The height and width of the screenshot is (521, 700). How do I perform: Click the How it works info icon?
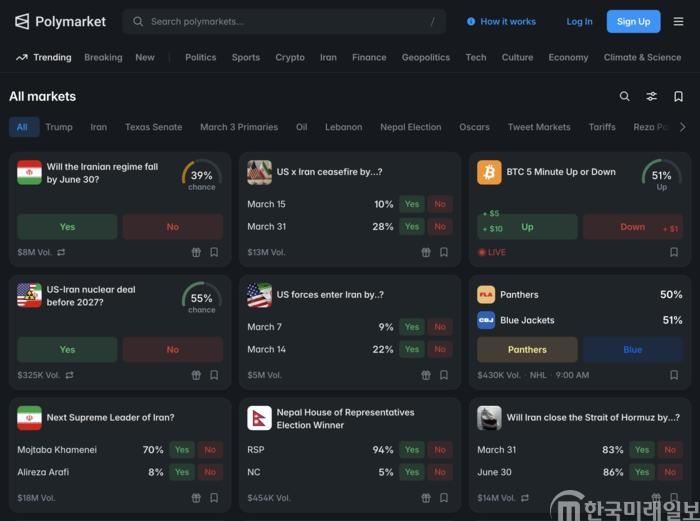(471, 21)
